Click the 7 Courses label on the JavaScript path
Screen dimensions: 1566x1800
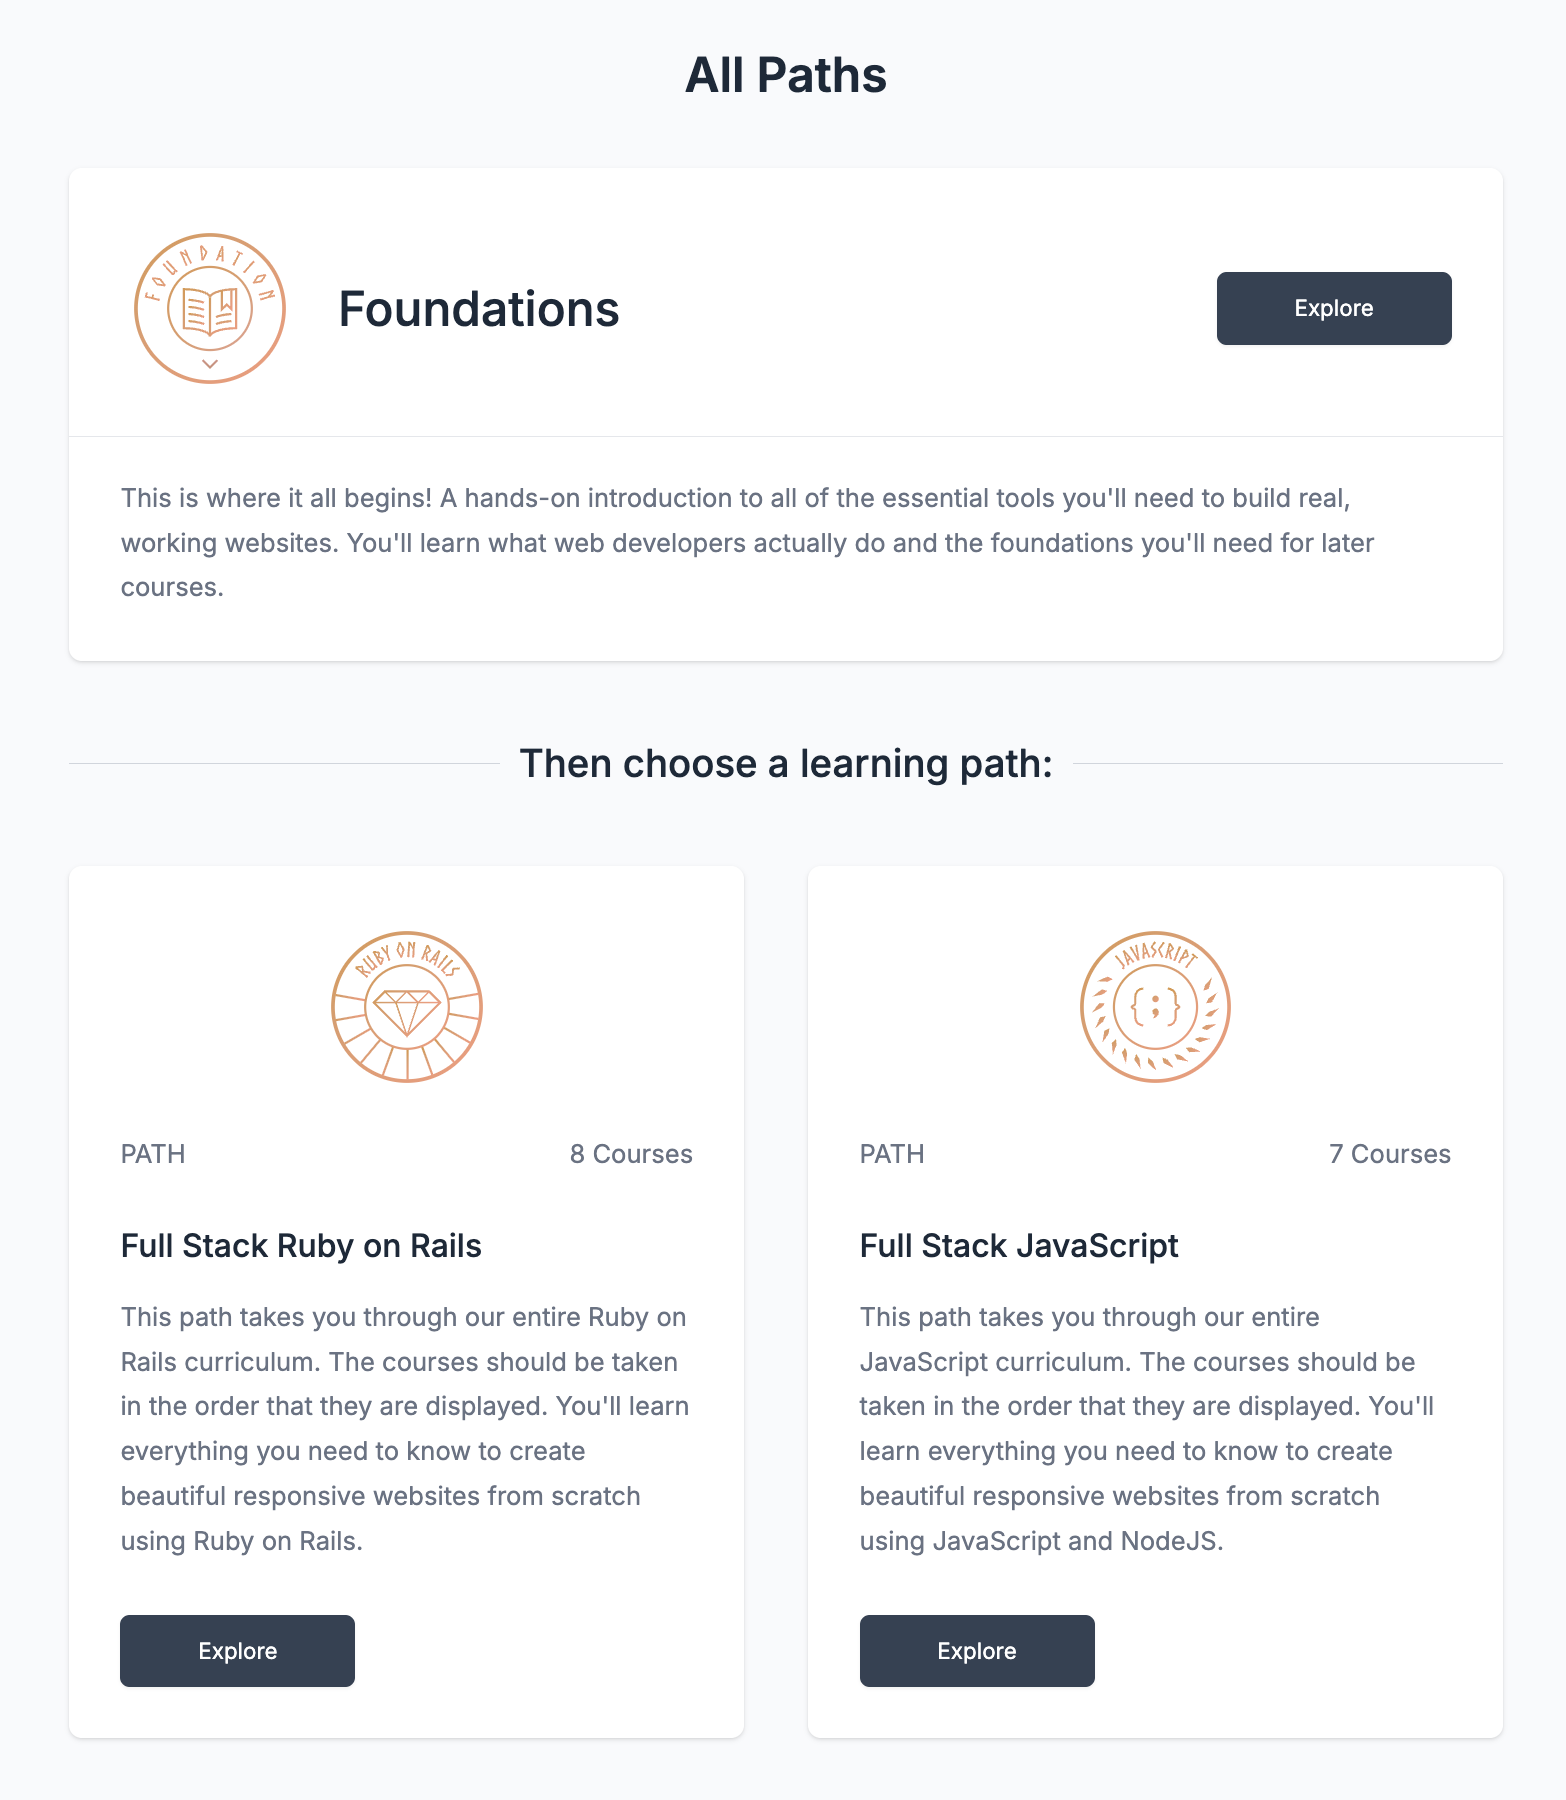pos(1389,1154)
